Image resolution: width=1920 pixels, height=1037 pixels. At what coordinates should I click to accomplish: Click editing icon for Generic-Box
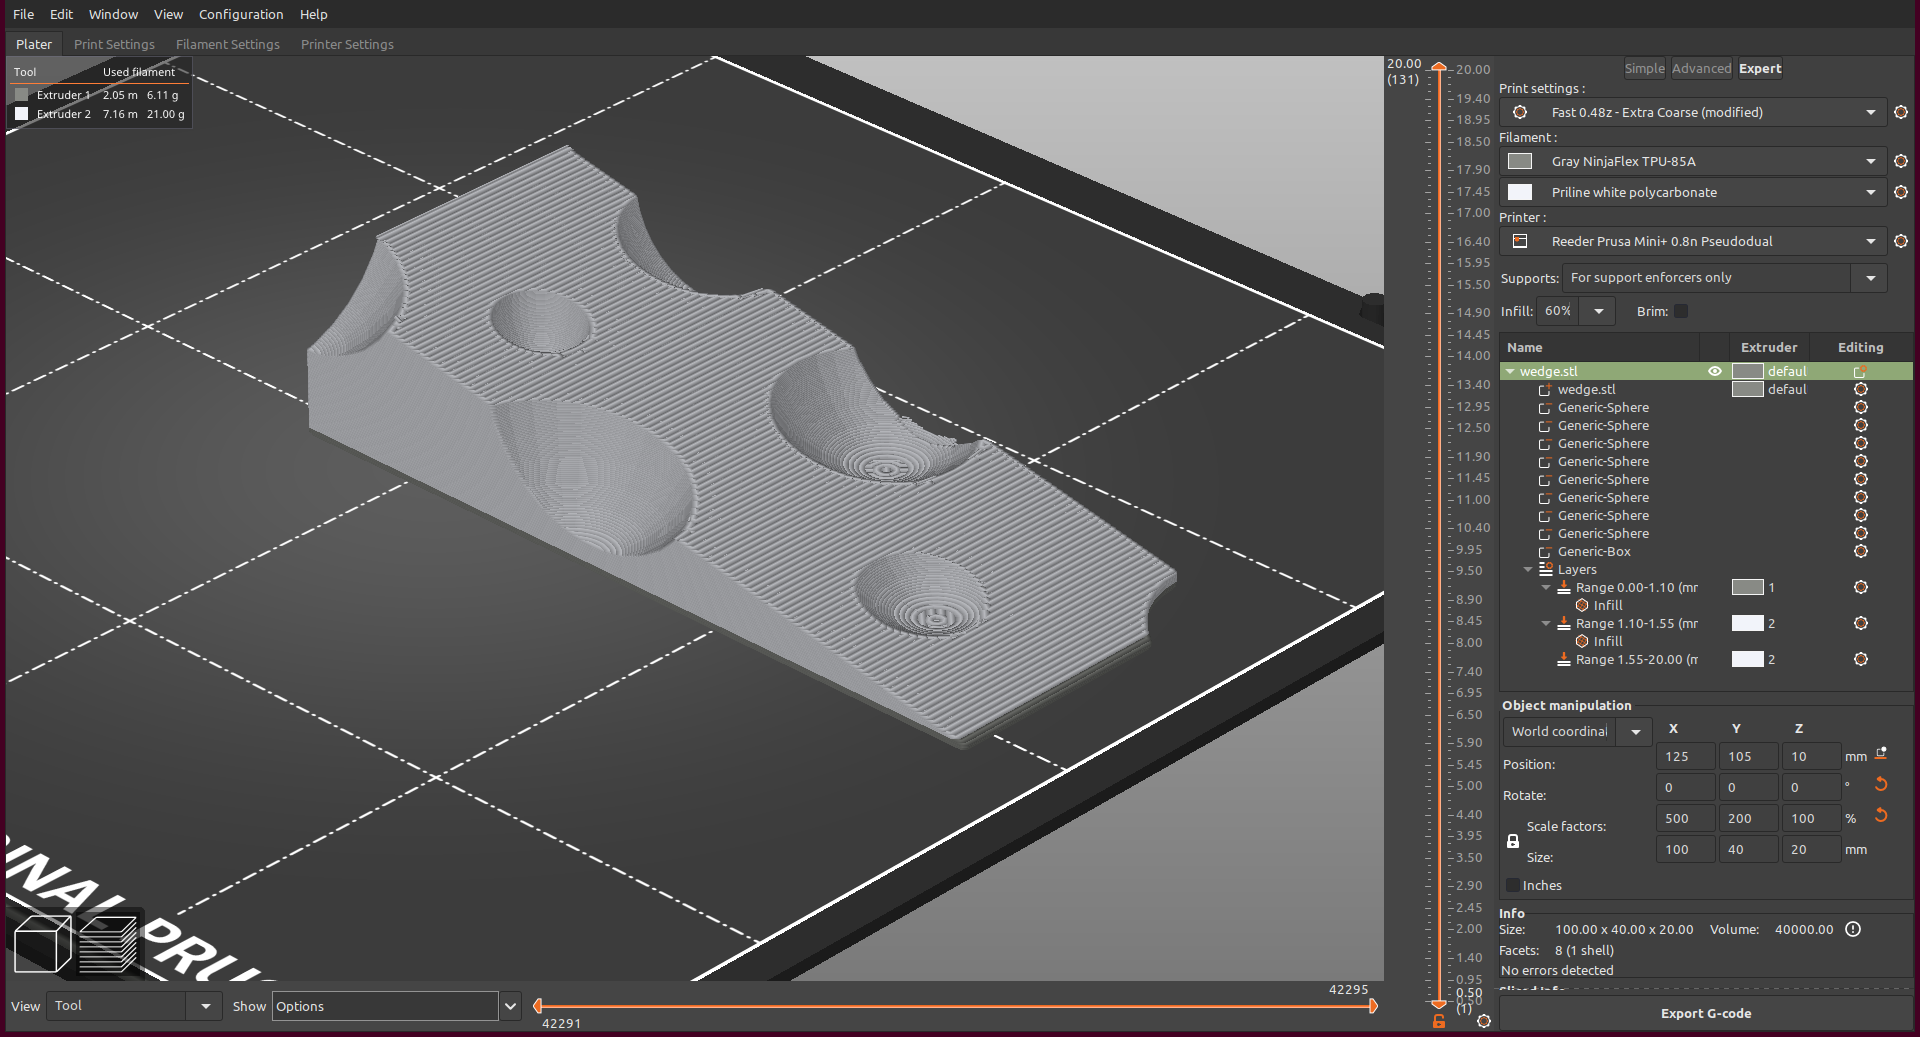point(1861,551)
